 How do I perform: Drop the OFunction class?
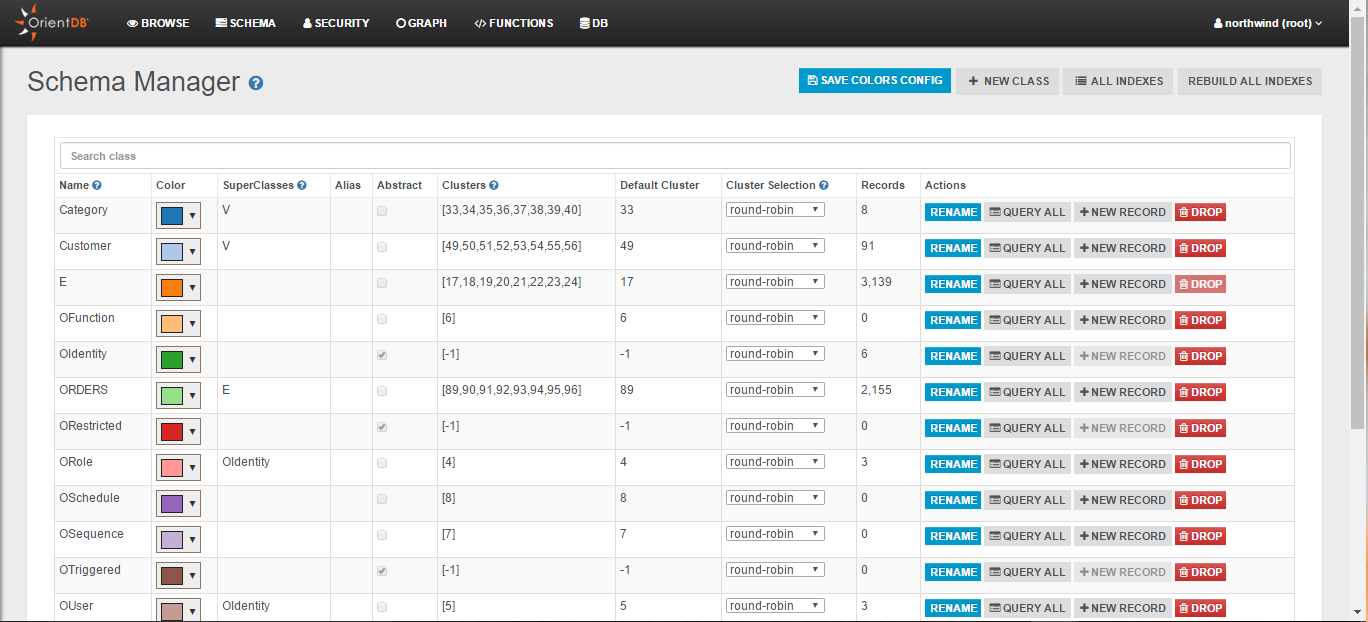pyautogui.click(x=1199, y=320)
